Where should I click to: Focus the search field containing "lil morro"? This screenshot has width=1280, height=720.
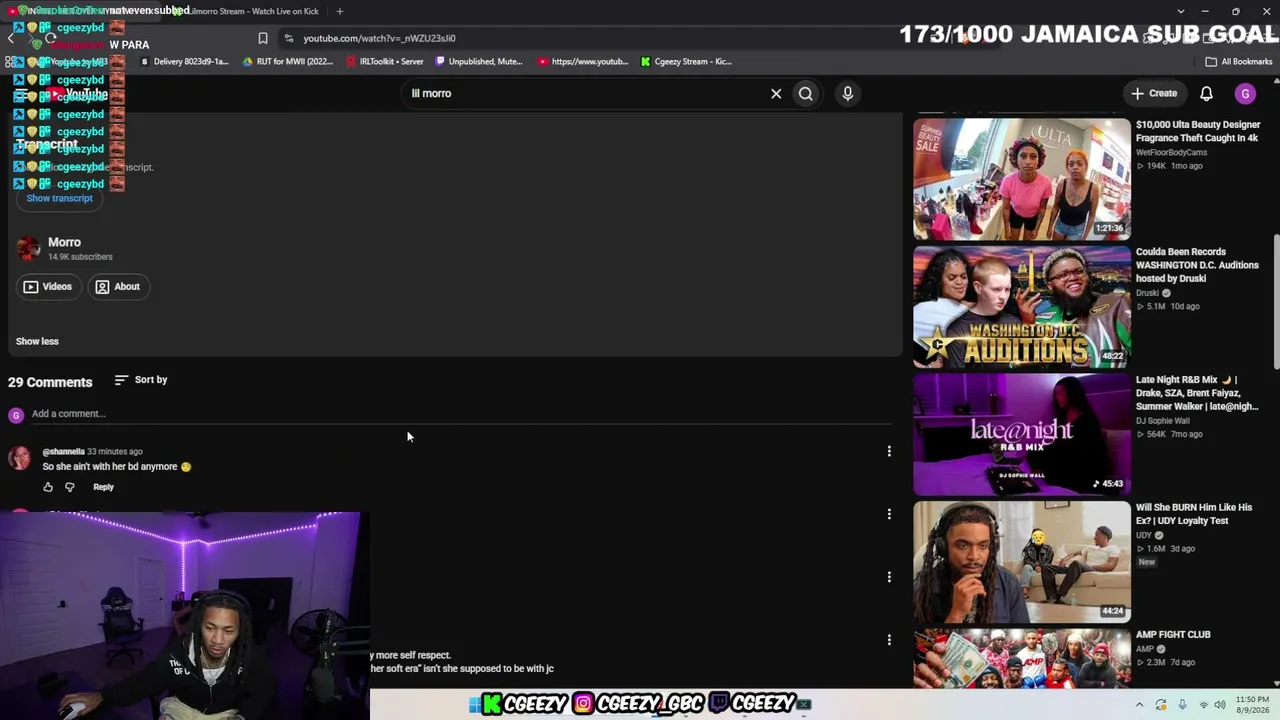point(585,93)
